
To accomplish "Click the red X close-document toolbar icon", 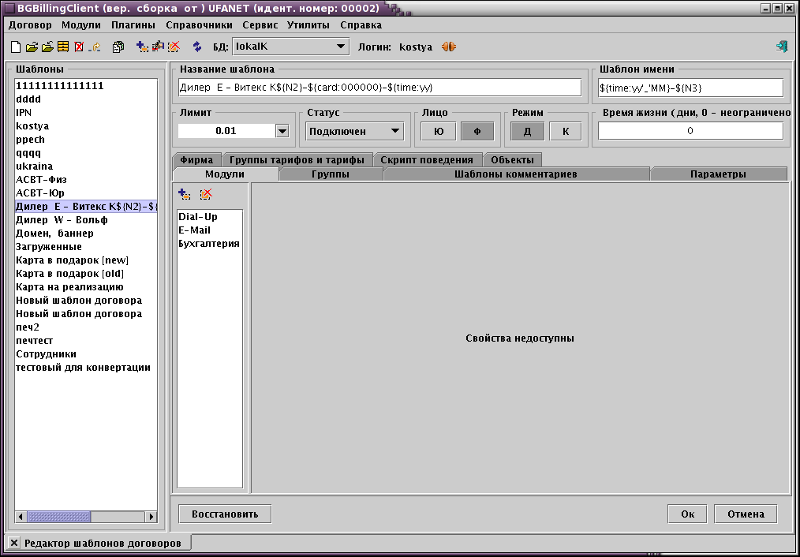I will [x=79, y=46].
